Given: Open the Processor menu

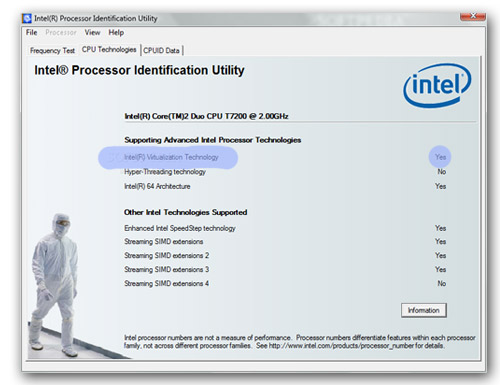Looking at the screenshot, I should [61, 32].
